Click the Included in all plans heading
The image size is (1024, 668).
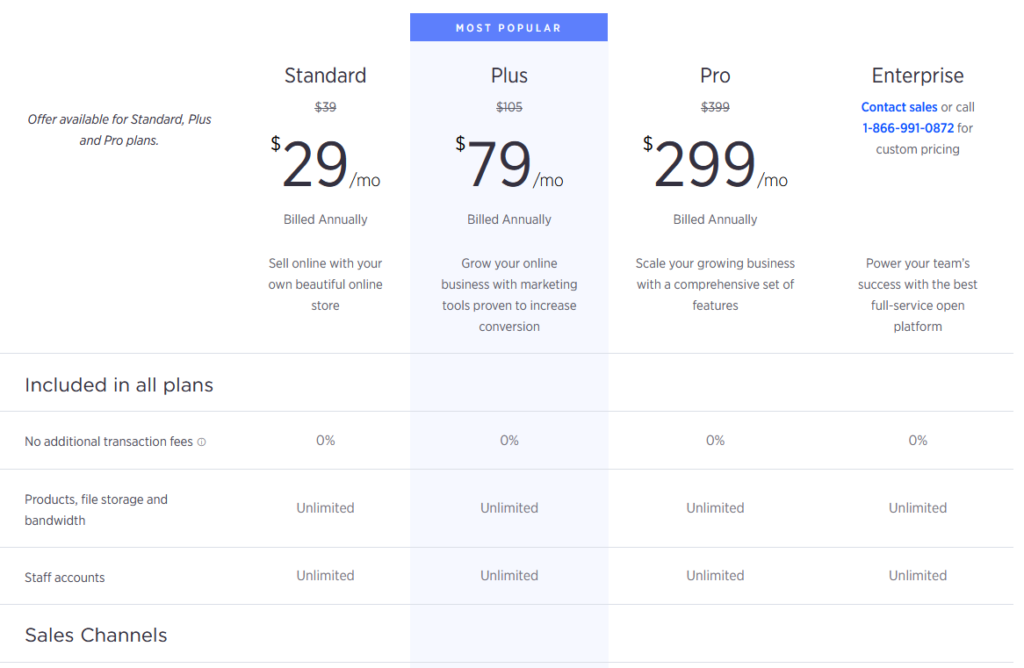pyautogui.click(x=119, y=385)
